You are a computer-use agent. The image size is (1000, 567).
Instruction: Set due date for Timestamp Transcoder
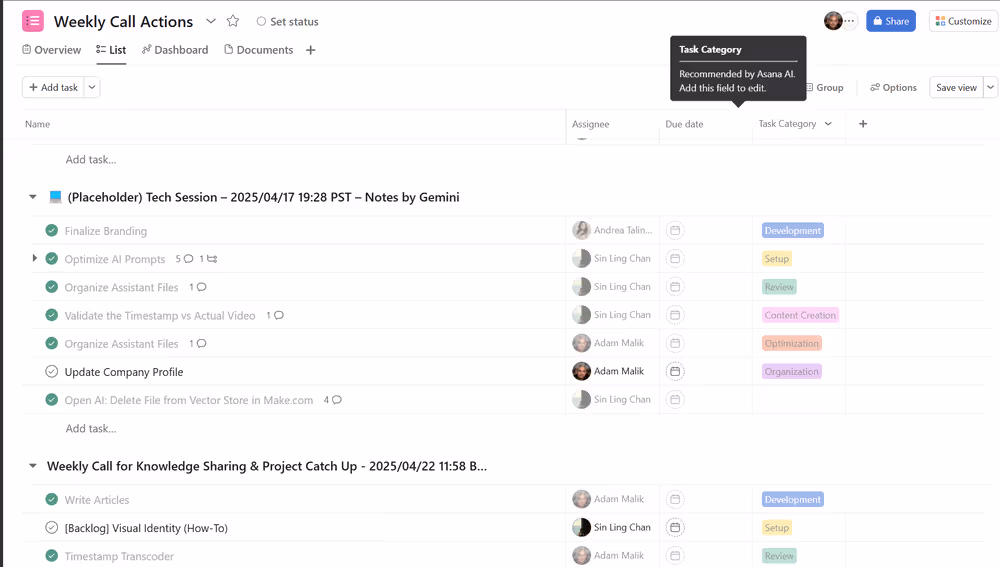pyautogui.click(x=675, y=556)
